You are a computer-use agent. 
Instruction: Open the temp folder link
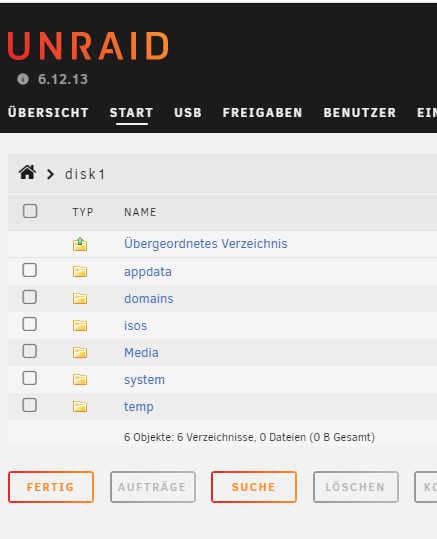[x=139, y=407]
